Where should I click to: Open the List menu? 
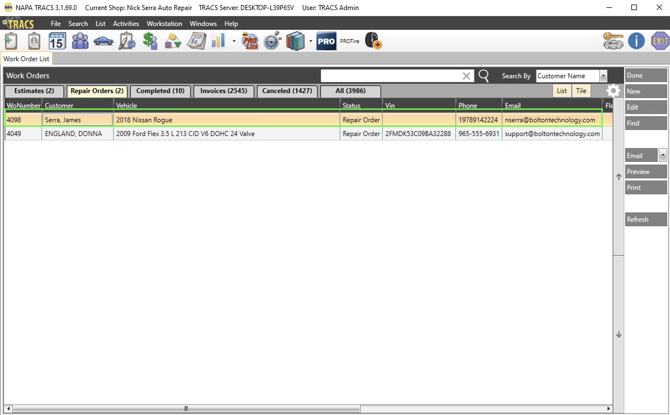(x=100, y=24)
